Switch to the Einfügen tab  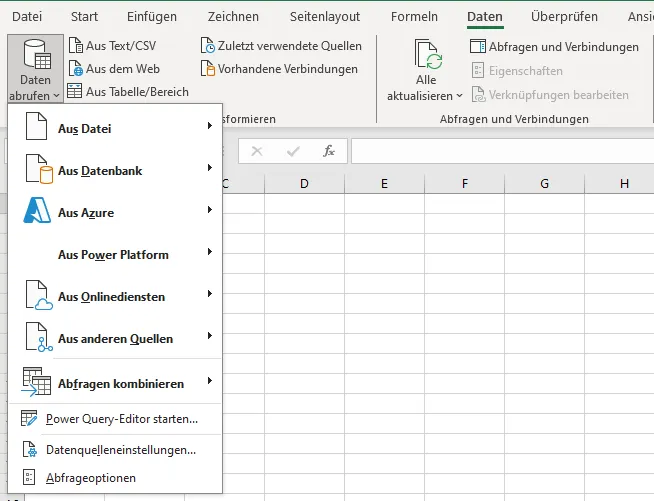(152, 17)
